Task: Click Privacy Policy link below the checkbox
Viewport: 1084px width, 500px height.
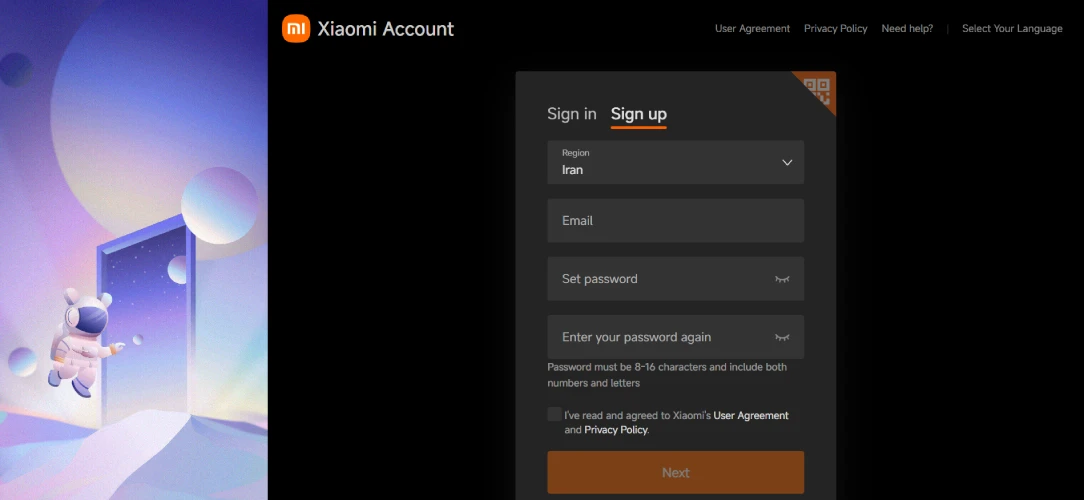Action: (x=615, y=430)
